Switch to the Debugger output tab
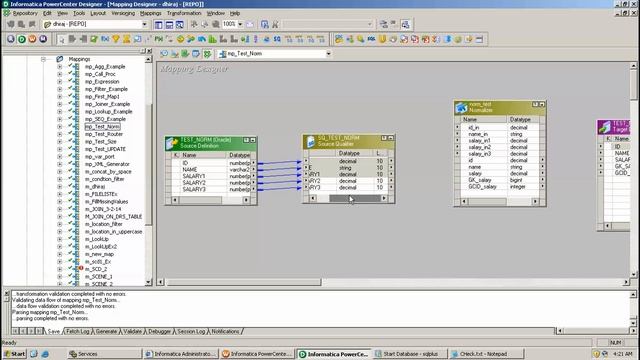Image resolution: width=640 pixels, height=360 pixels. (x=159, y=331)
